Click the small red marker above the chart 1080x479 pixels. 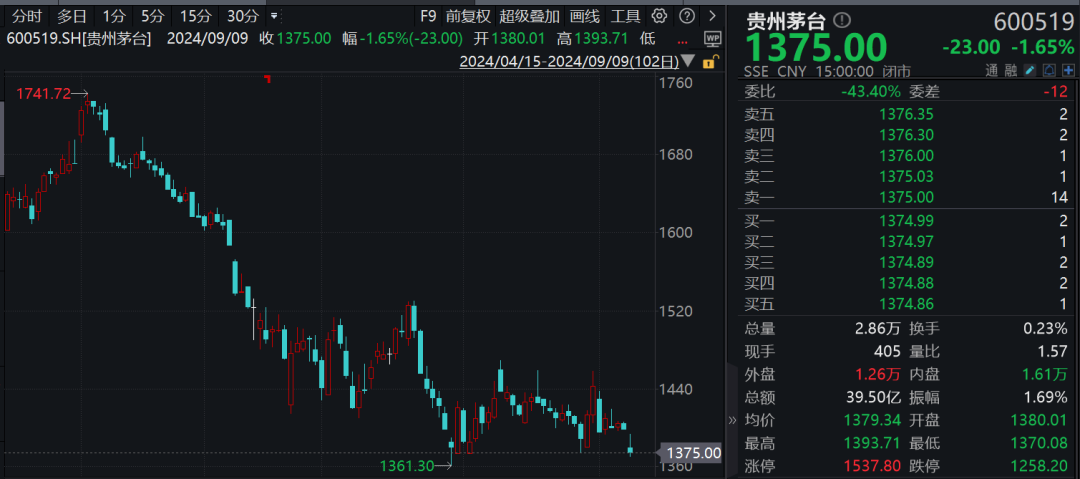[268, 79]
